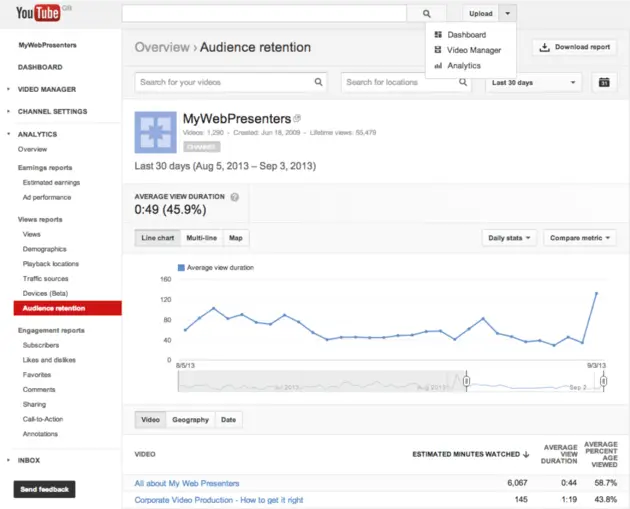Select the Date table tab
The height and width of the screenshot is (509, 630).
228,420
